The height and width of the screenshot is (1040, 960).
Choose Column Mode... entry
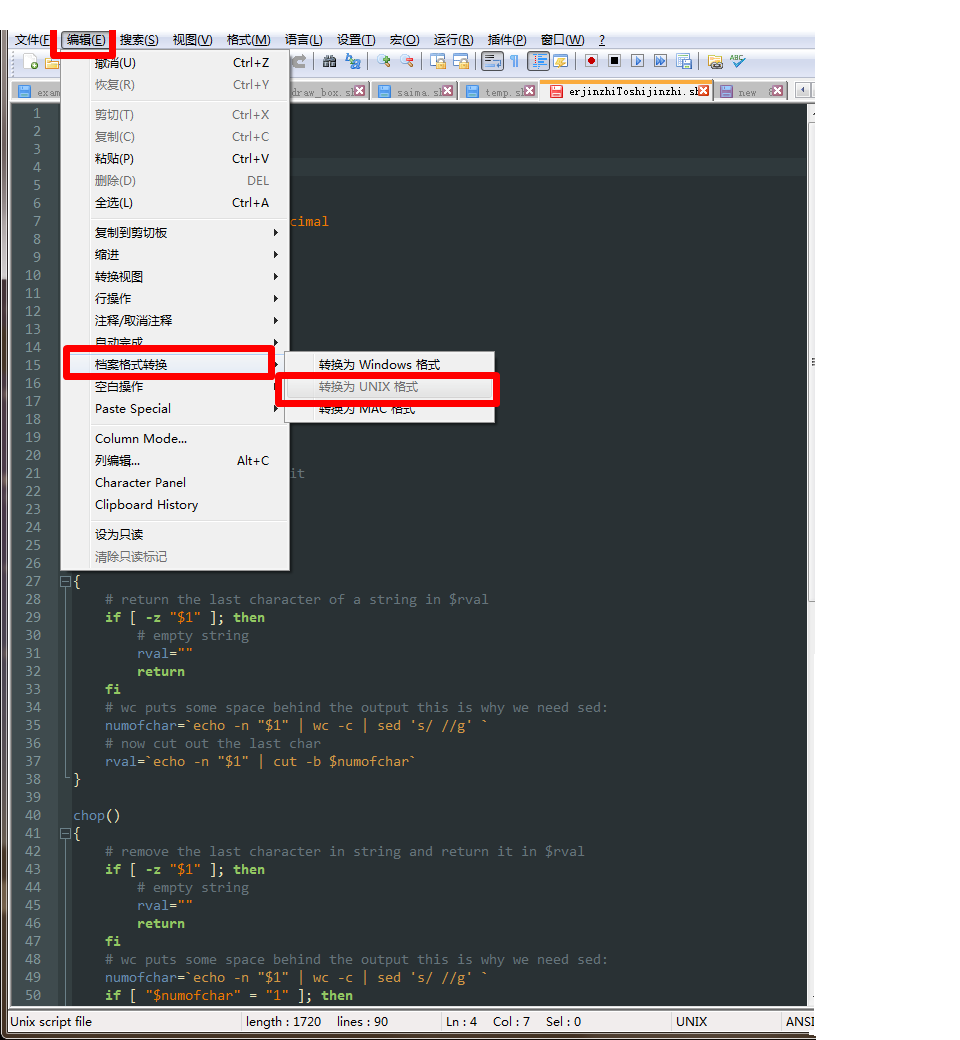click(175, 438)
